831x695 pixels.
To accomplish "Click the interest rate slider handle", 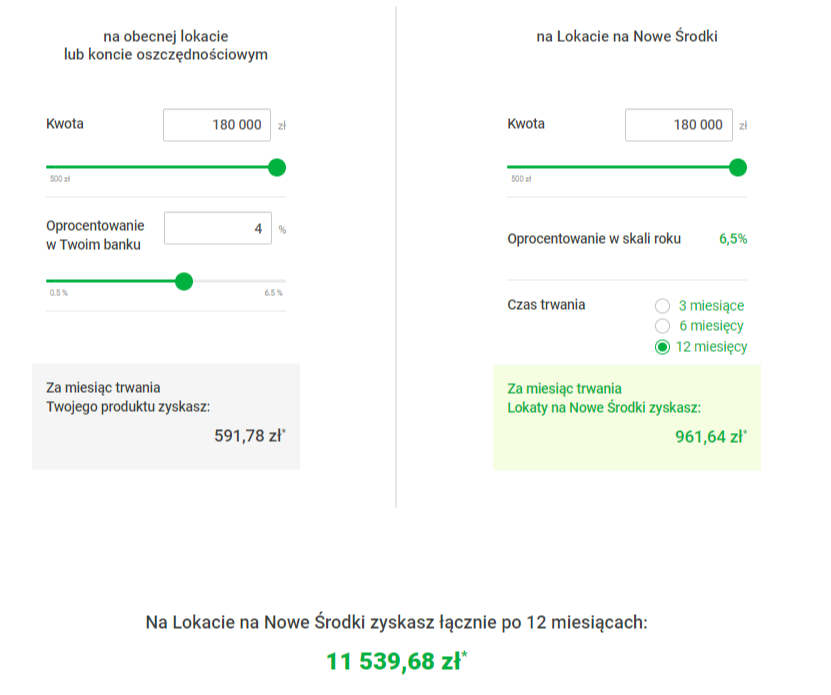I will [184, 281].
